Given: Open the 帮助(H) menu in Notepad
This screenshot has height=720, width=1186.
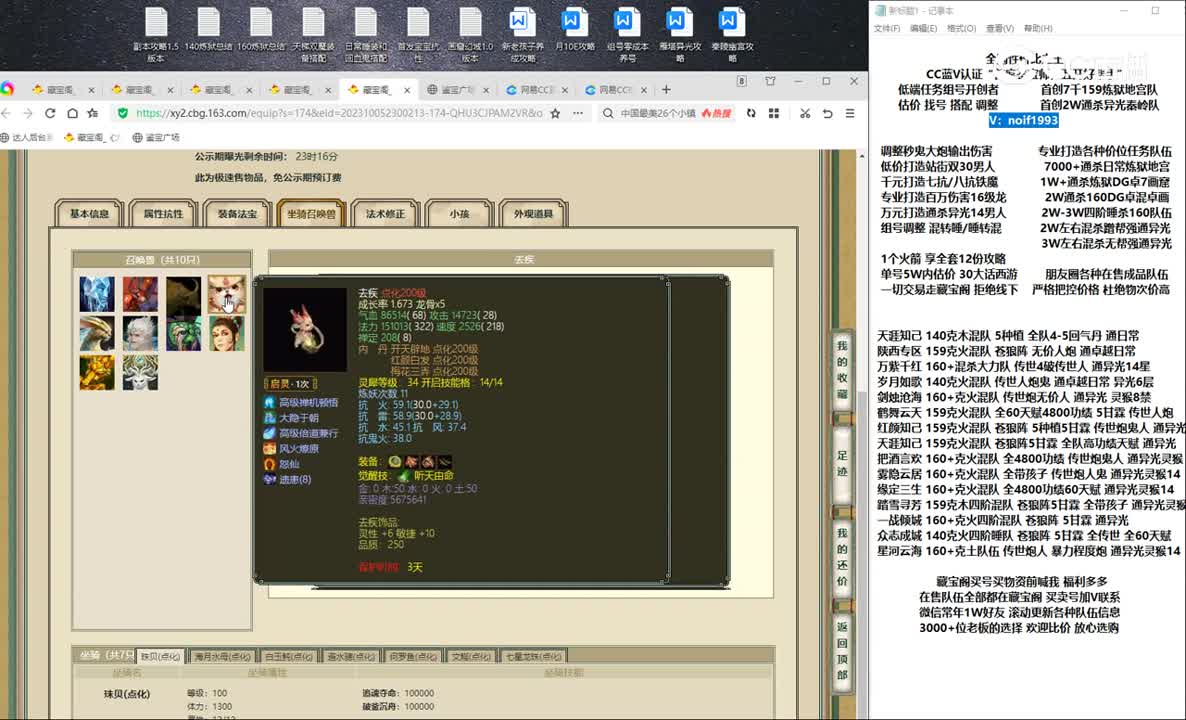Looking at the screenshot, I should pyautogui.click(x=1038, y=29).
